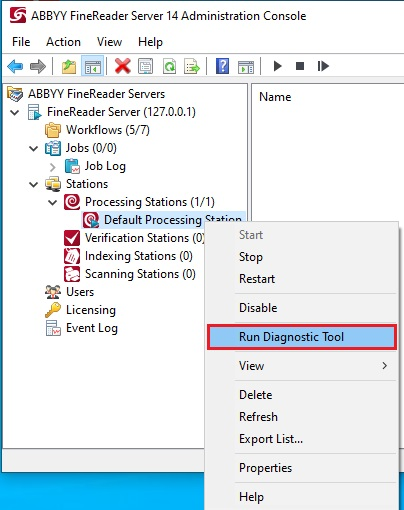Screen dimensions: 404x510
Task: Collapse the Processing Stations (1/1) node
Action: (x=53, y=202)
